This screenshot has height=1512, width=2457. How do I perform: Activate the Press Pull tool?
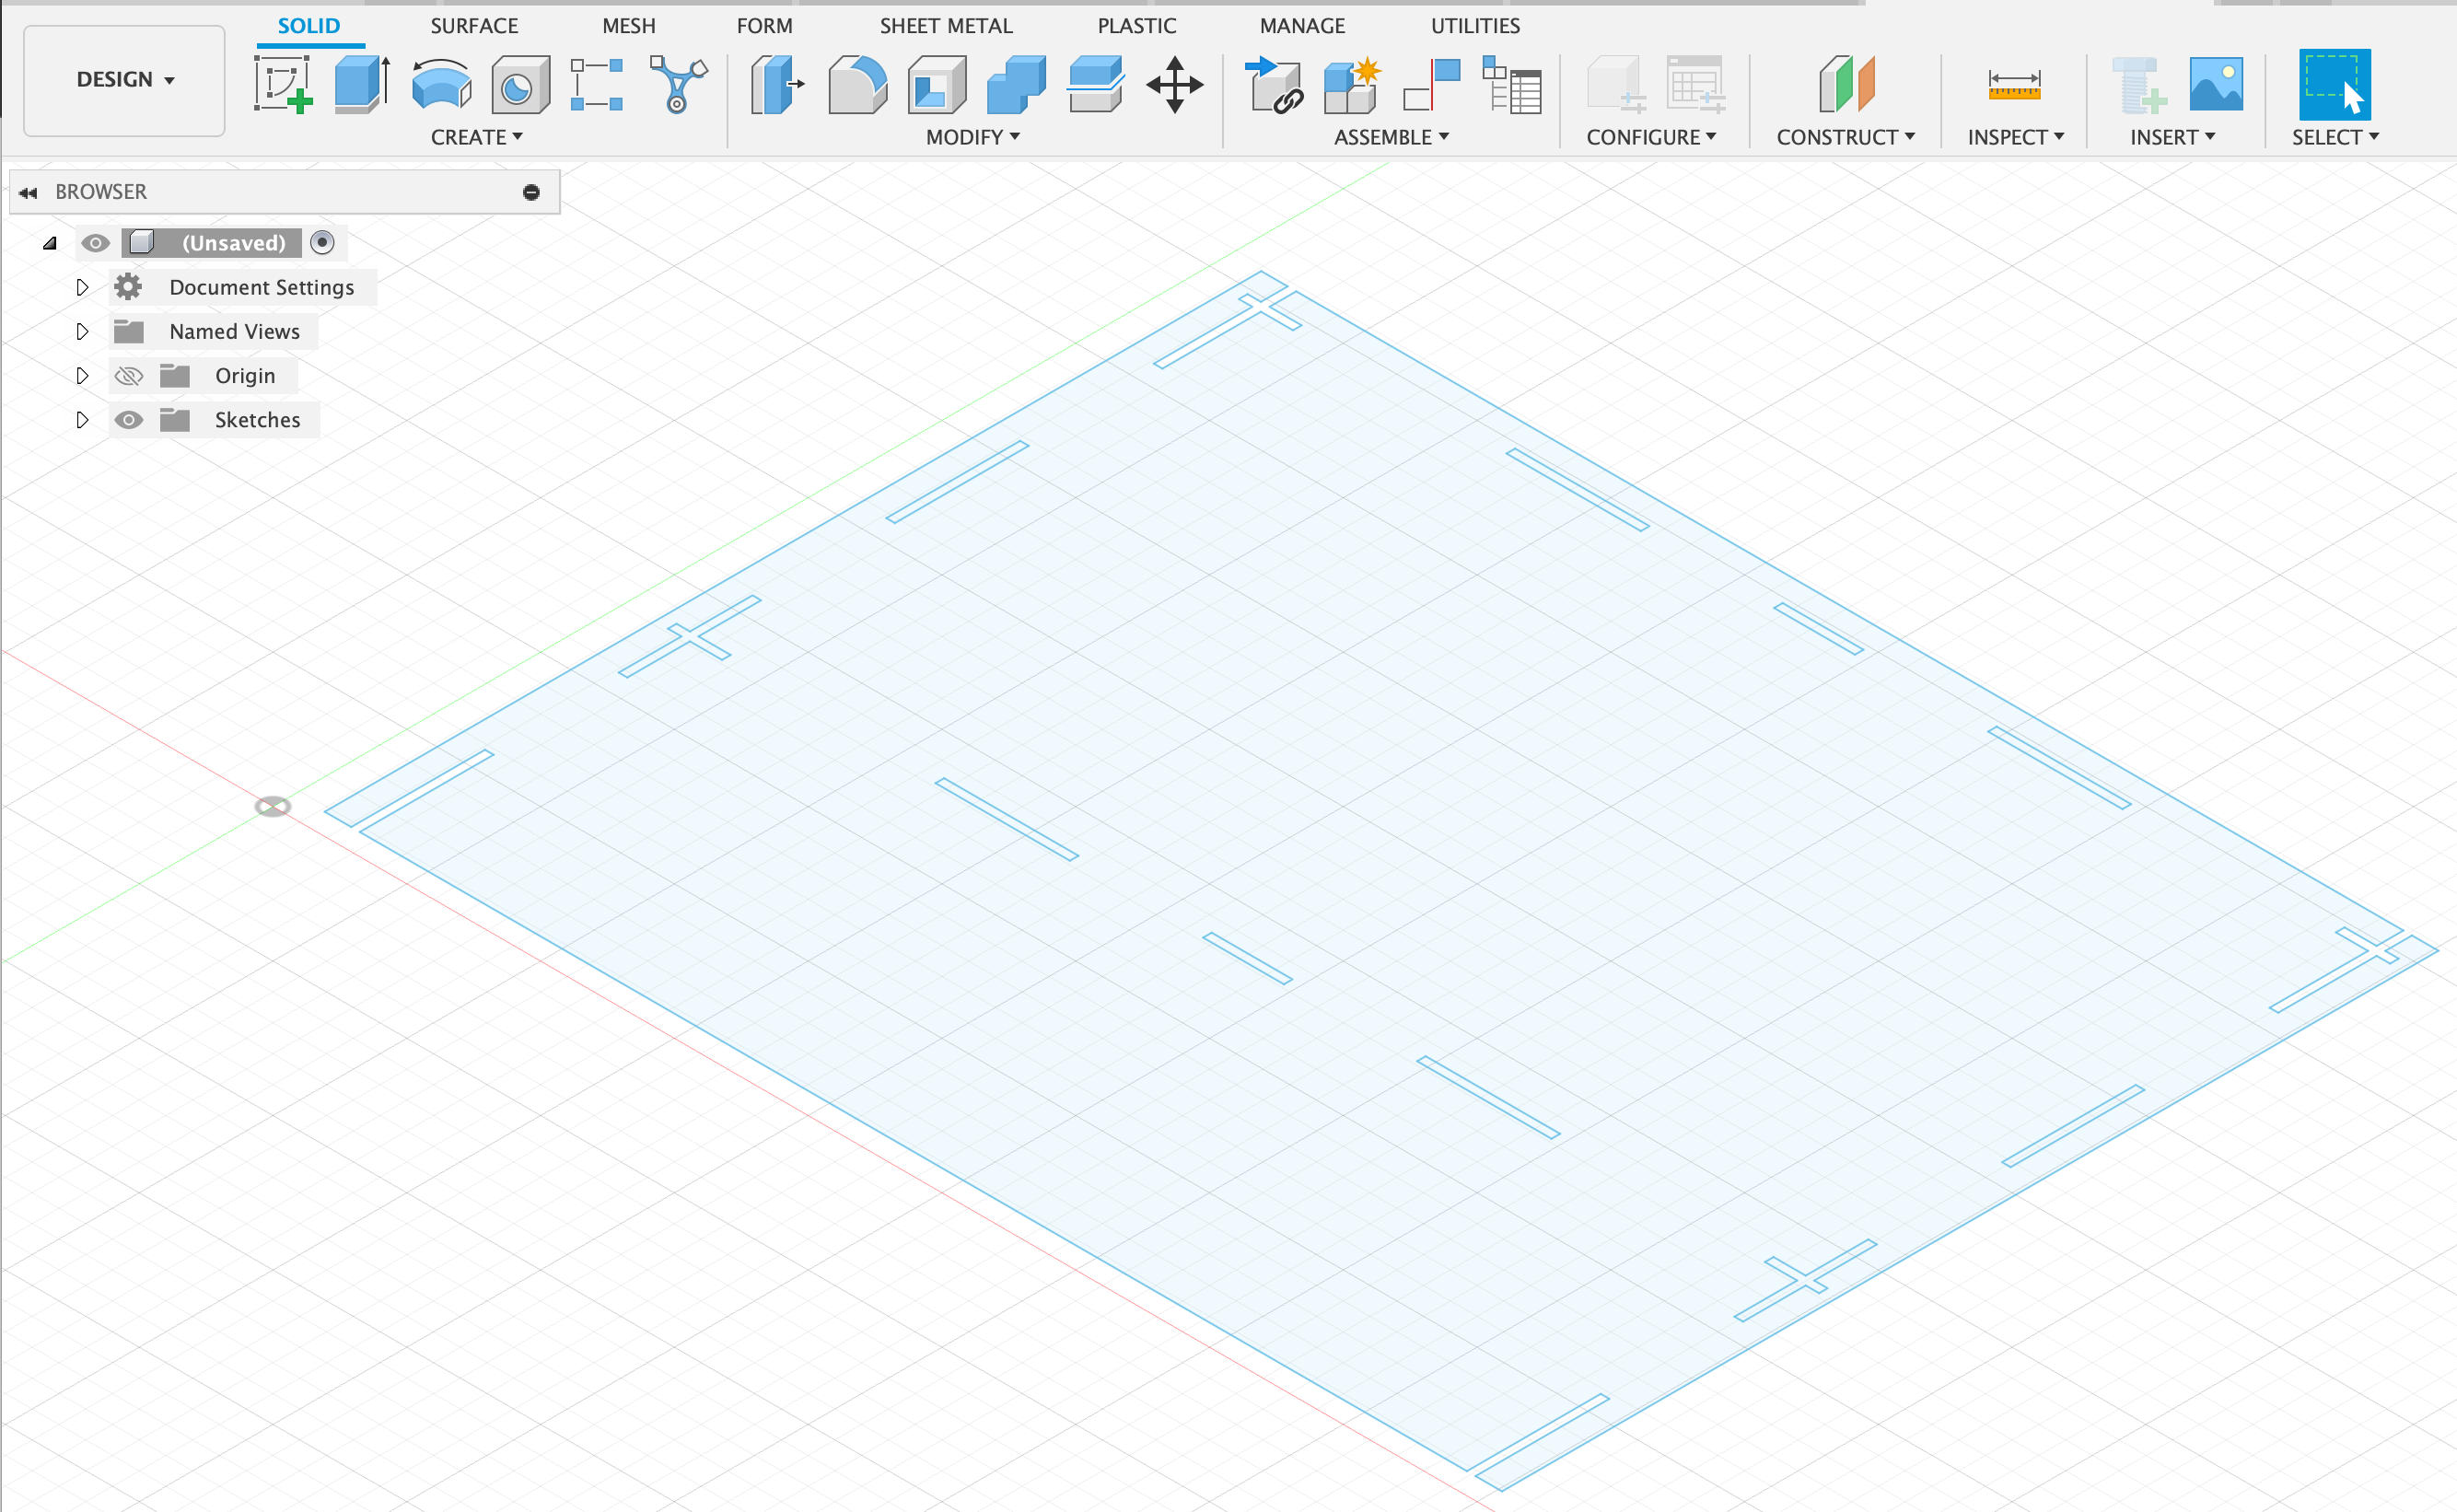(775, 85)
